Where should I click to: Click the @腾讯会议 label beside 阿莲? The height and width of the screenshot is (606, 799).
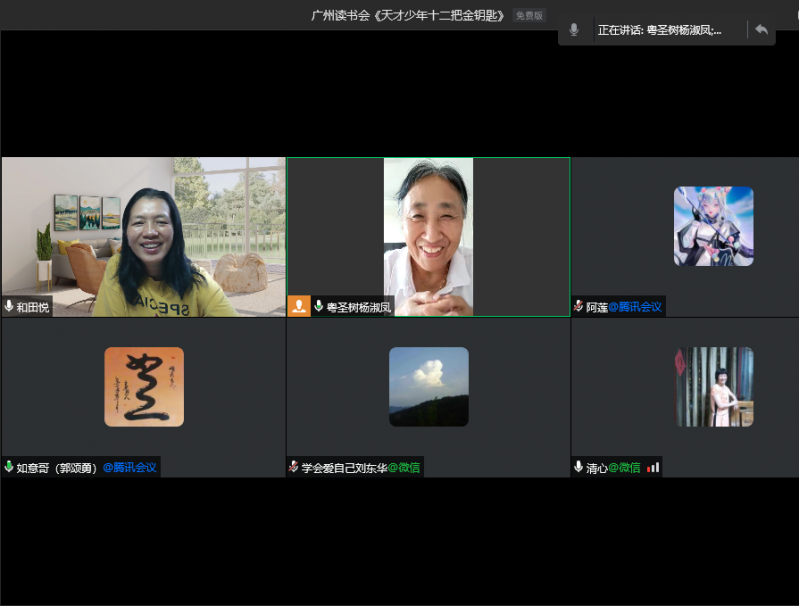(x=635, y=307)
